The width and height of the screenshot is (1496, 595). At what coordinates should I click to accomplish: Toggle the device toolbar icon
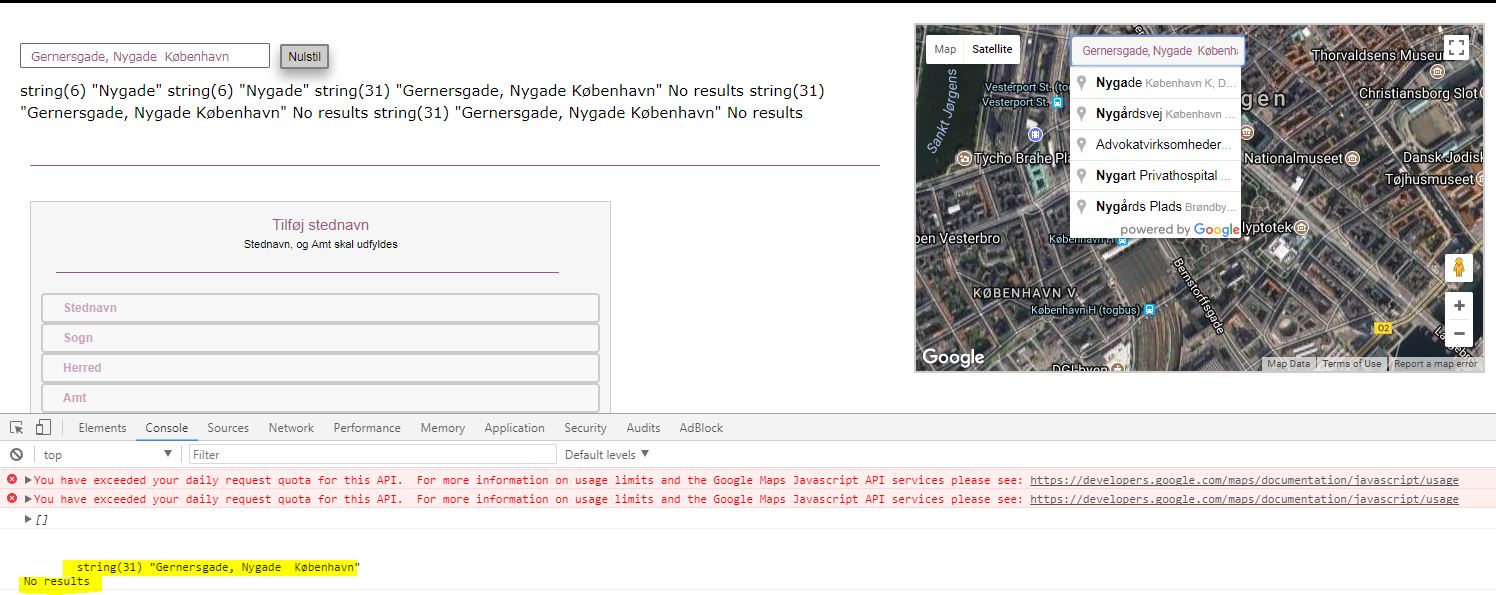[43, 428]
